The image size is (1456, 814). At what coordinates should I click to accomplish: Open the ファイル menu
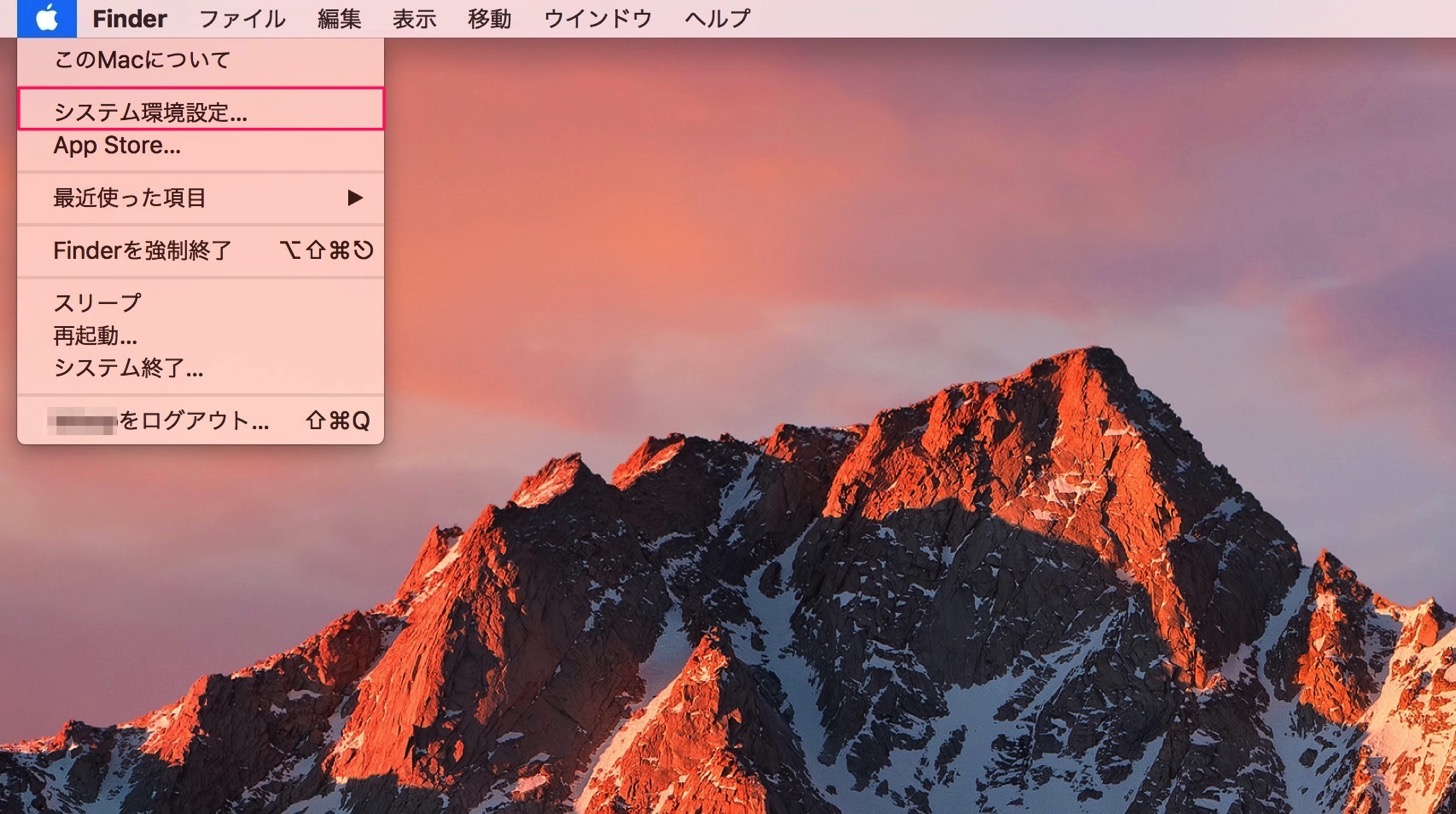pos(242,18)
